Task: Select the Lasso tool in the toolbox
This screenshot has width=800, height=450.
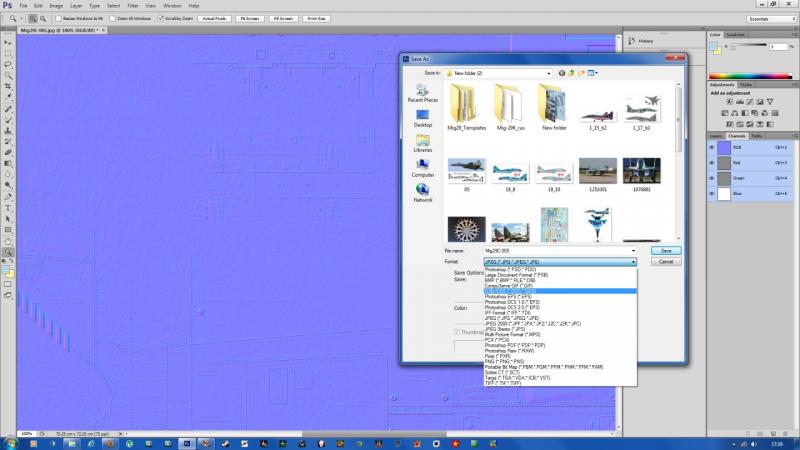Action: (x=8, y=65)
